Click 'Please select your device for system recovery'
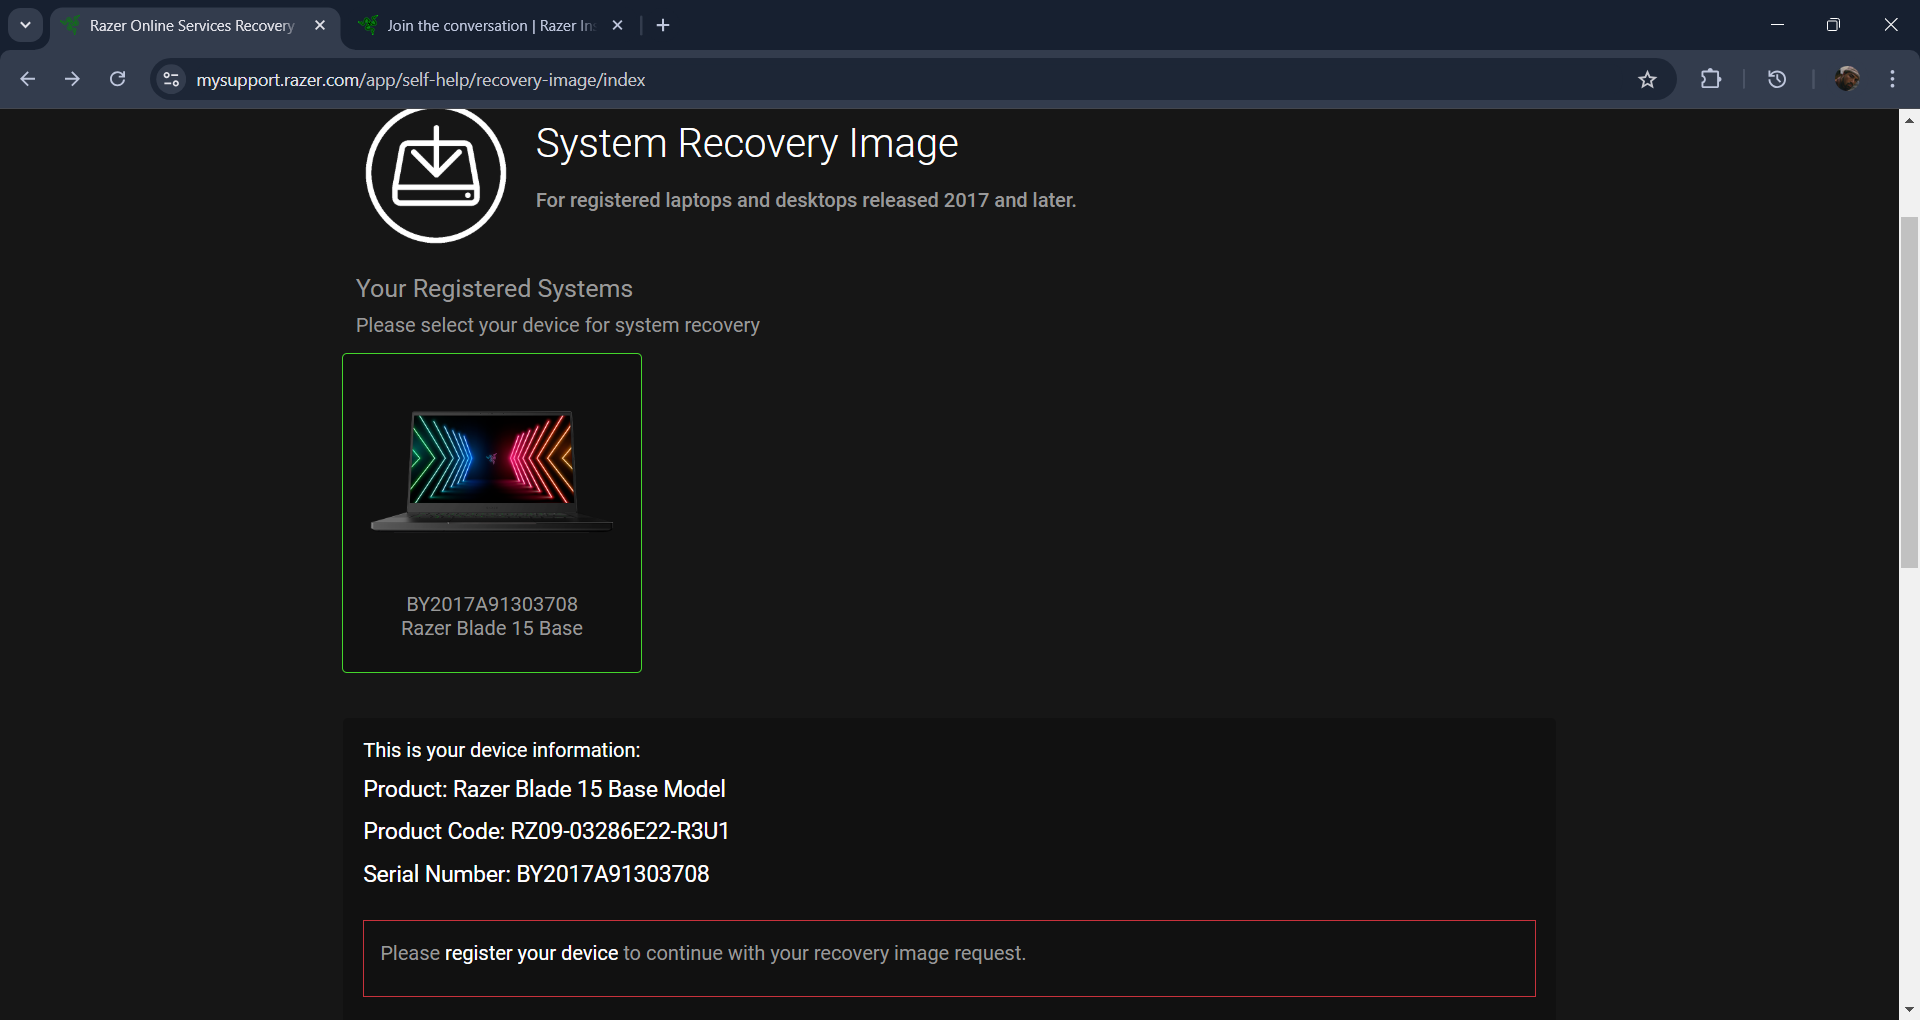This screenshot has height=1020, width=1920. tap(558, 325)
